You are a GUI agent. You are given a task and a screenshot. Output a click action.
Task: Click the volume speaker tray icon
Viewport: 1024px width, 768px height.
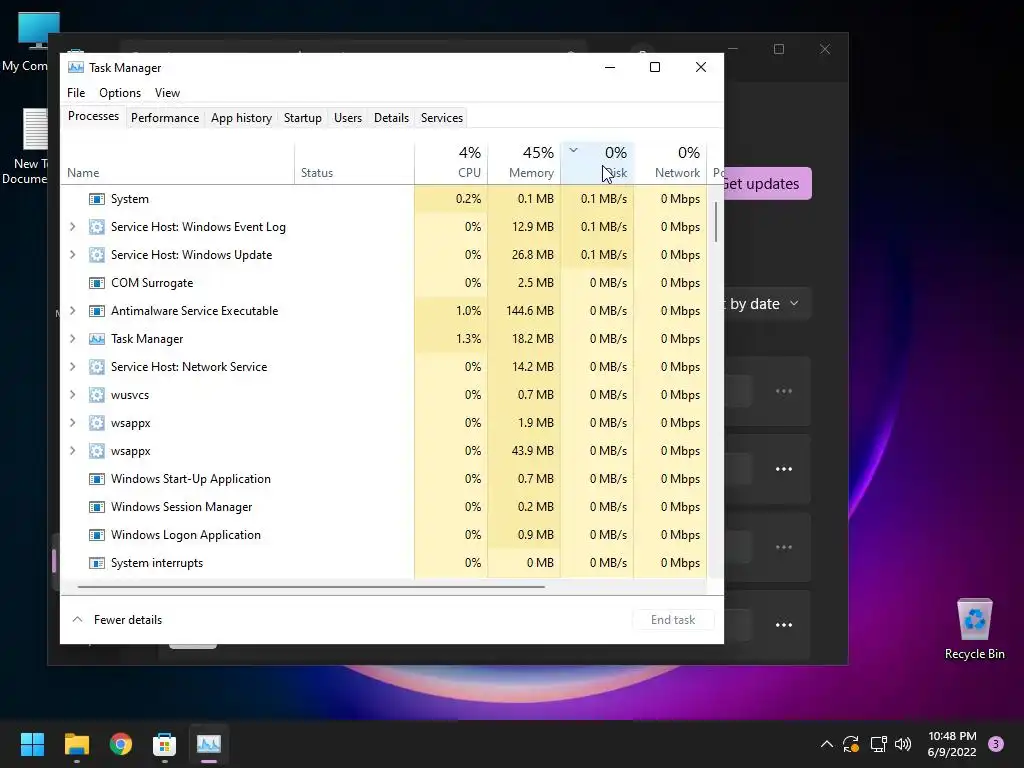903,744
